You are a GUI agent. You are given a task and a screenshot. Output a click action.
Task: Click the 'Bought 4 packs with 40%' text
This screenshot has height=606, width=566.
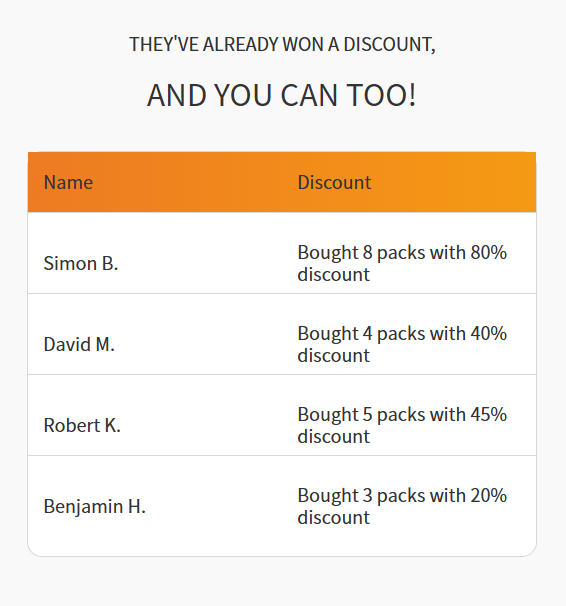(402, 334)
